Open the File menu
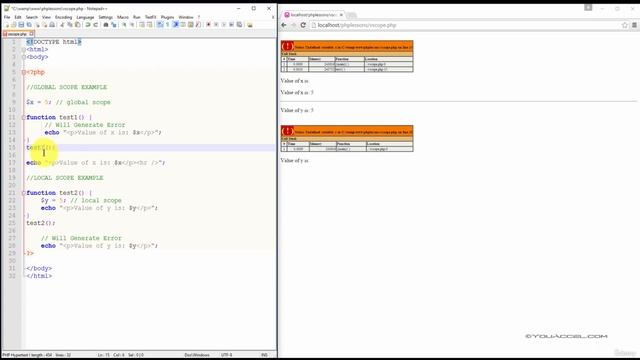 click(7, 17)
